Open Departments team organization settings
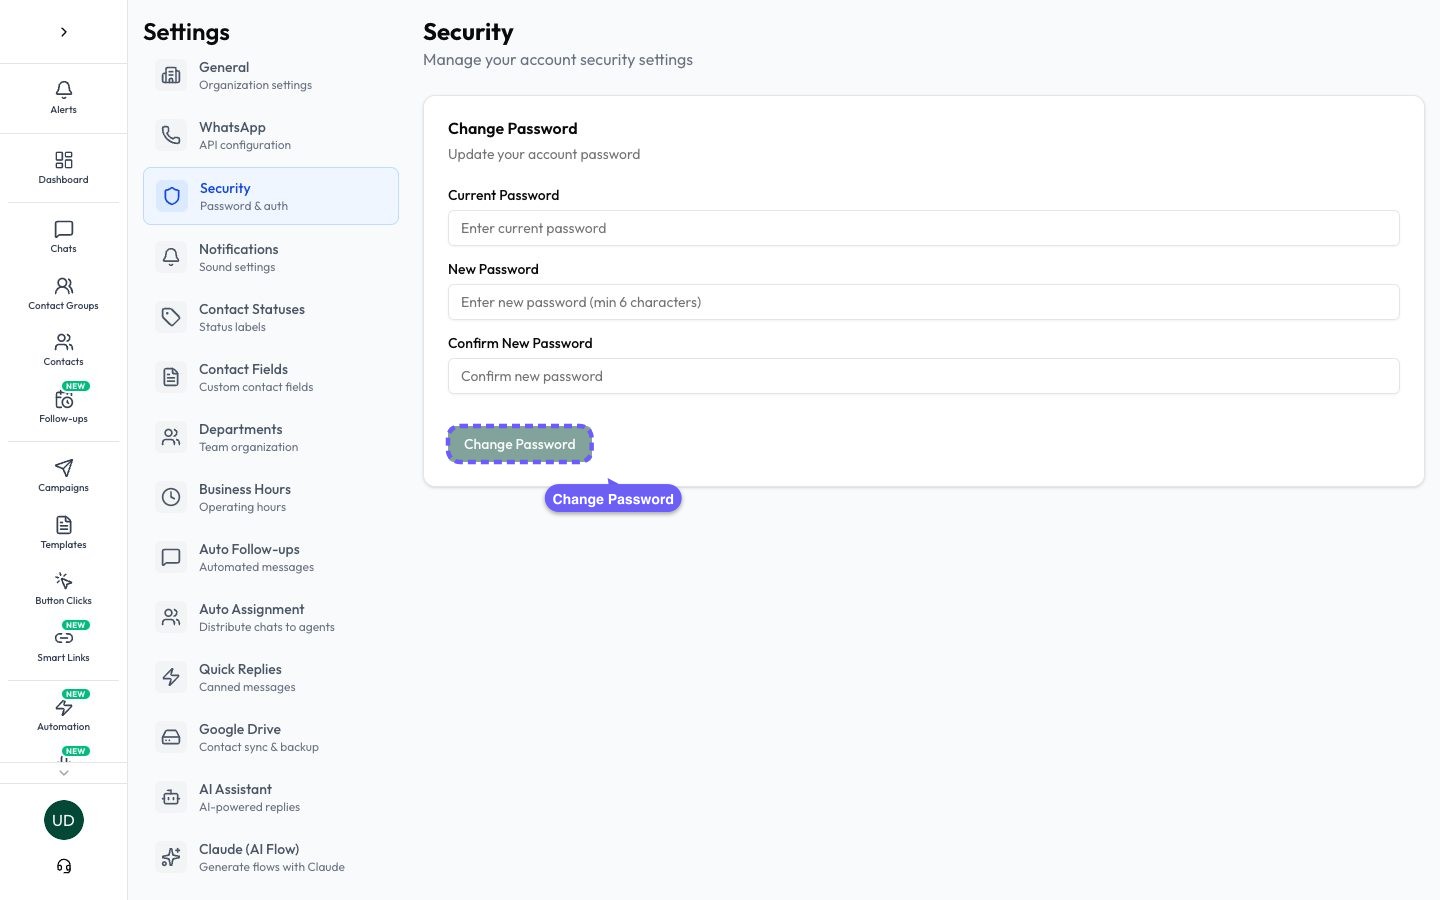 (271, 438)
